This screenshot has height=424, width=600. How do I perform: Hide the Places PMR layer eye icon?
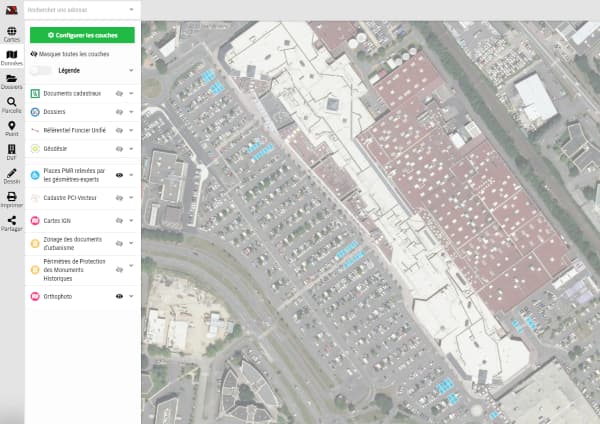click(x=119, y=175)
